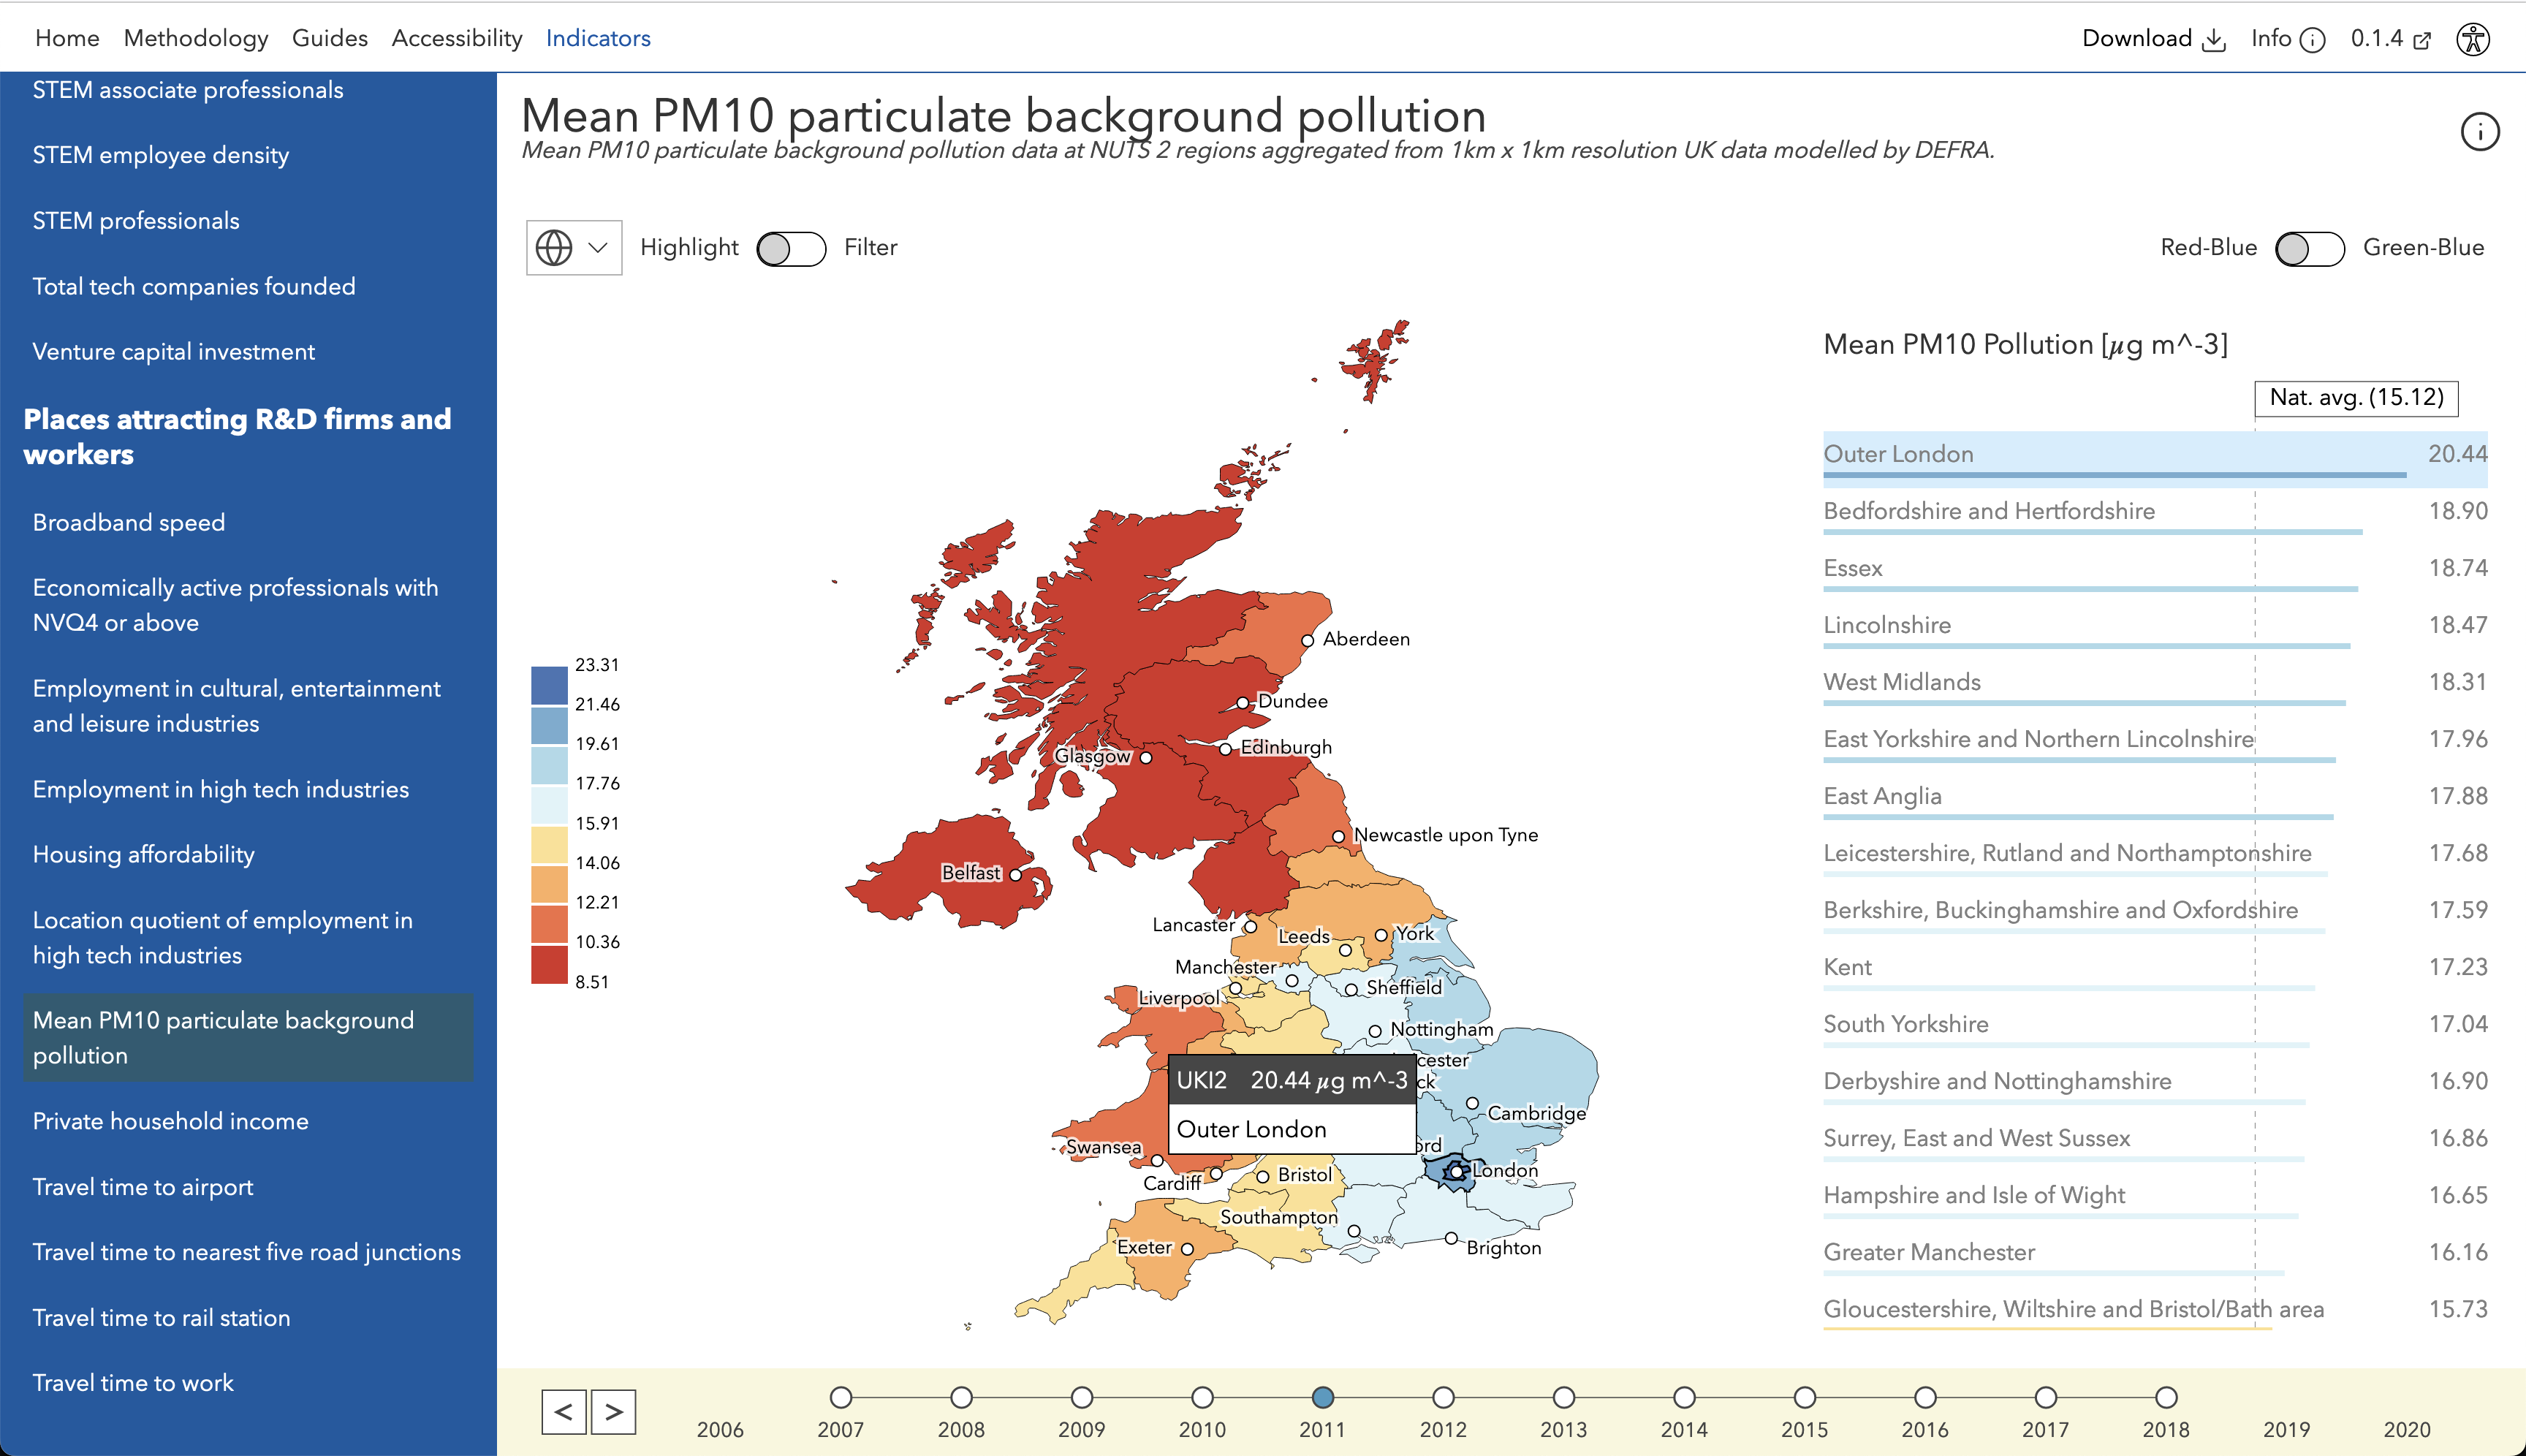
Task: Switch to the Indicators tab
Action: [598, 38]
